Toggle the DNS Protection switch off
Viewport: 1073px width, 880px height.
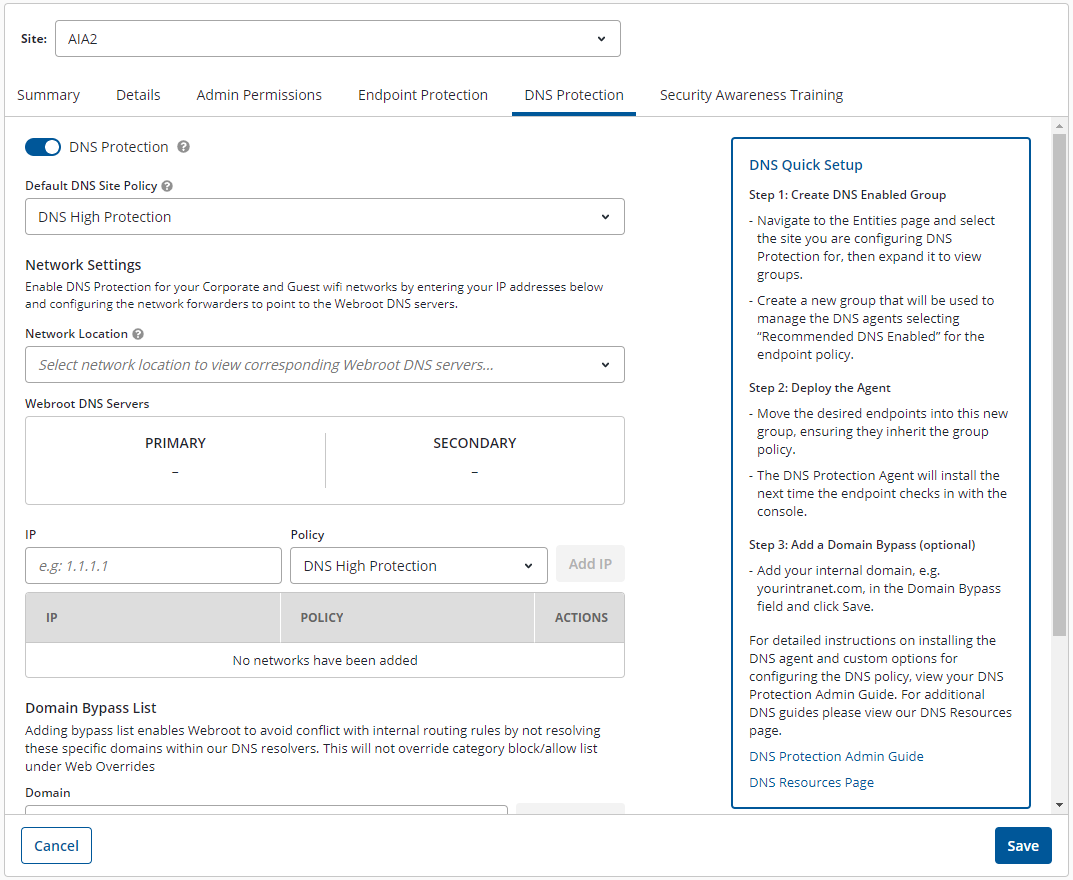click(42, 146)
